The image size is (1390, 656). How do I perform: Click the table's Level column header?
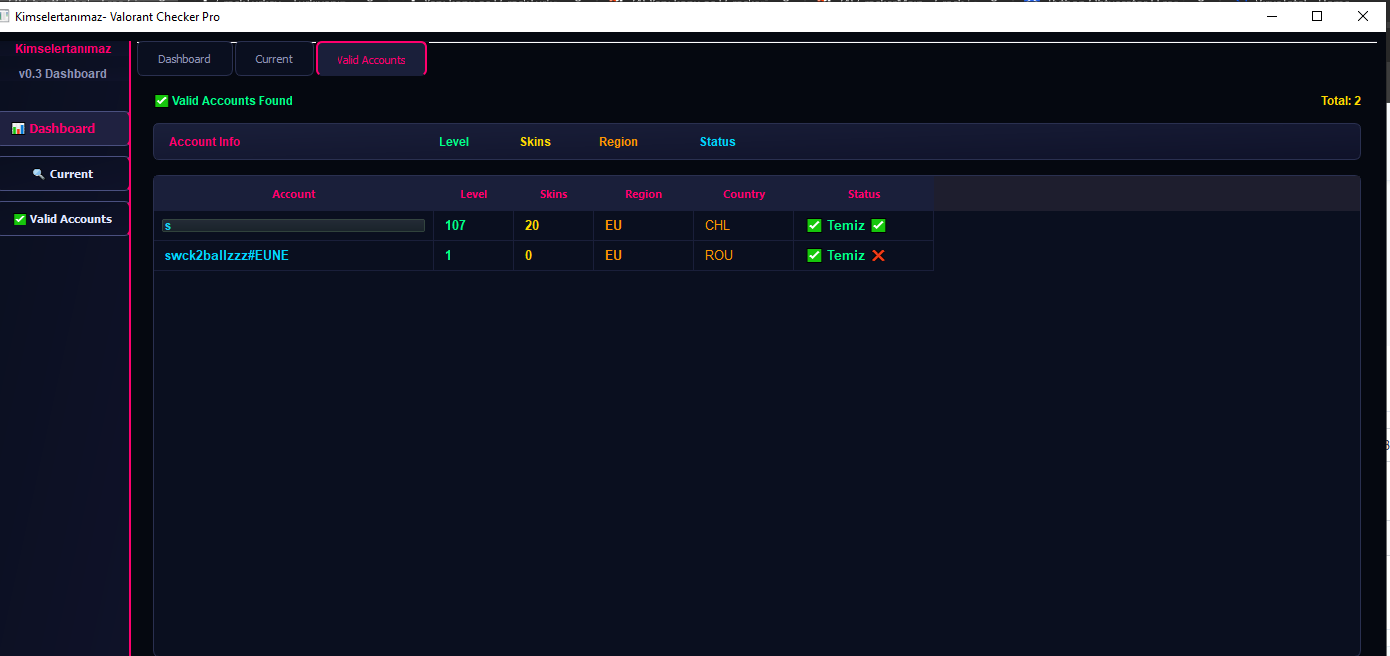[474, 194]
